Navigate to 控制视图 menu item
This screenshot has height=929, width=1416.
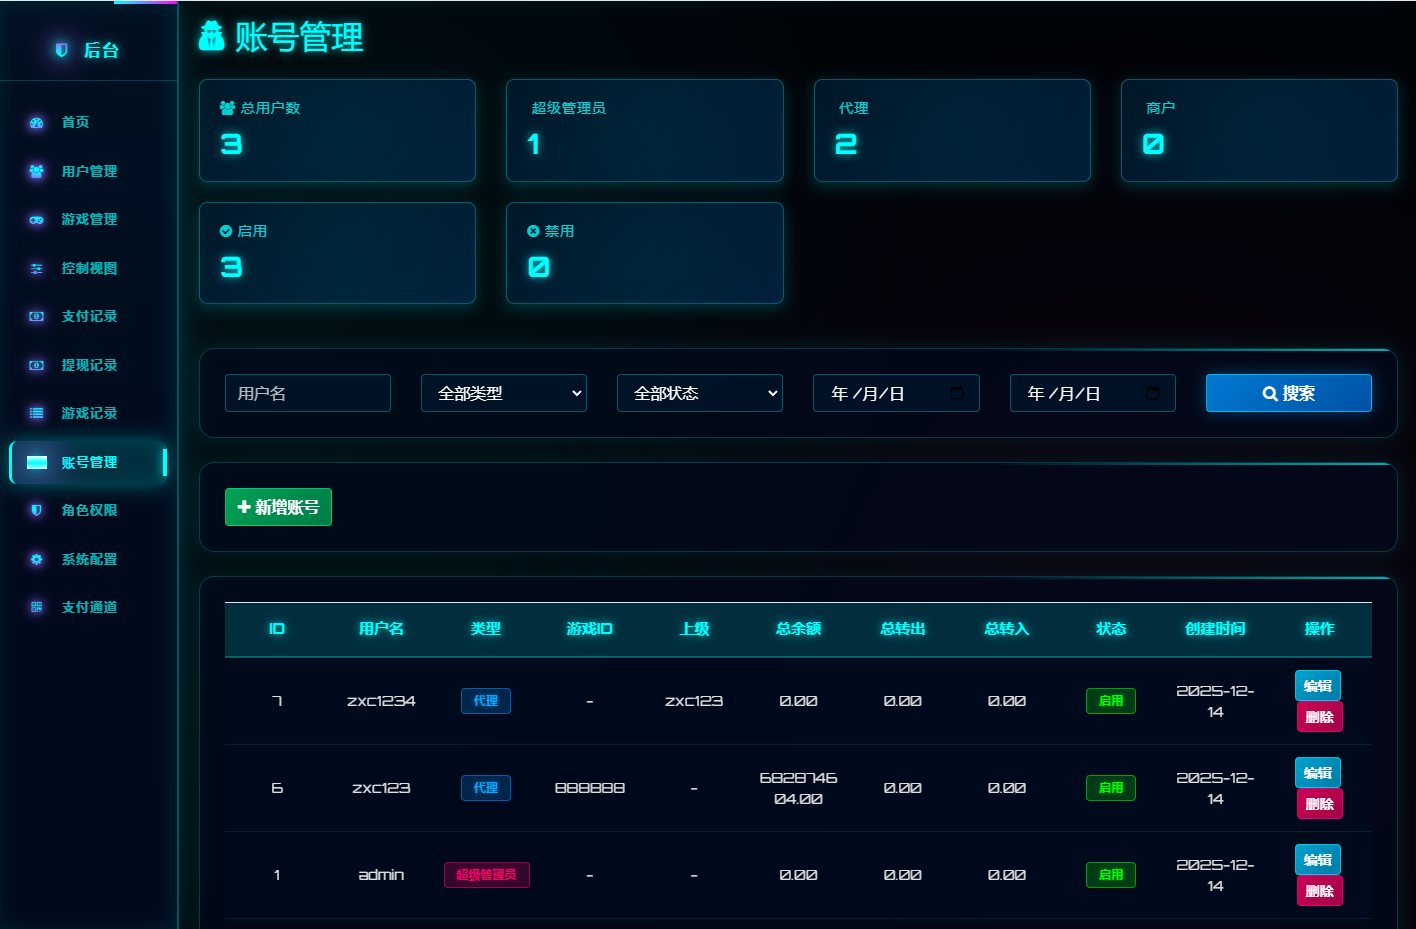pyautogui.click(x=88, y=268)
